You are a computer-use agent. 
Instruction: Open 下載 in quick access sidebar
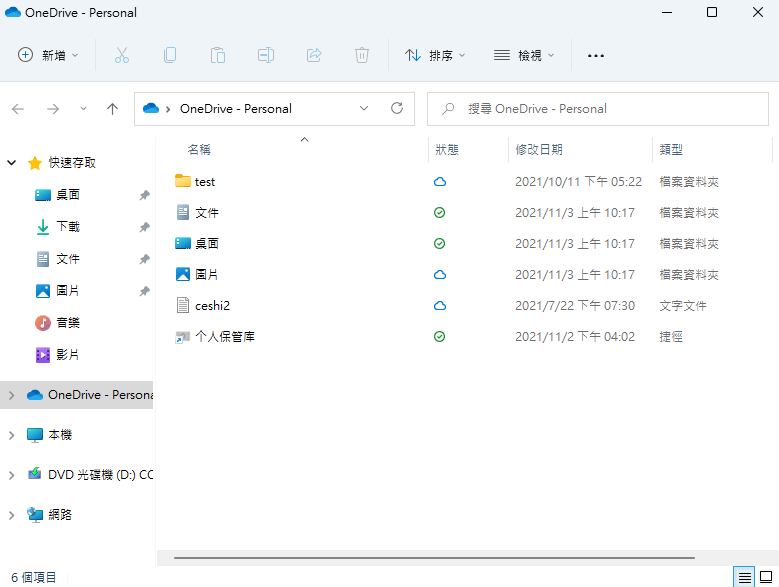click(x=68, y=227)
